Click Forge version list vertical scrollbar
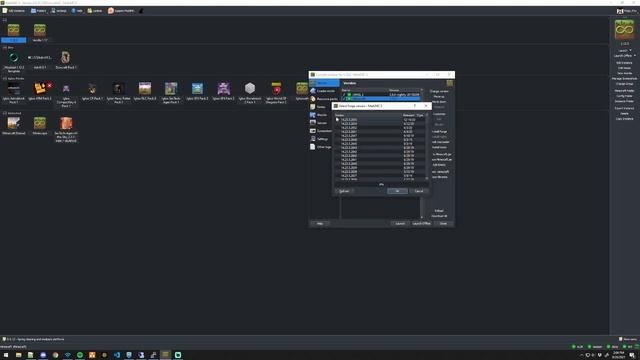The width and height of the screenshot is (640, 360). pyautogui.click(x=427, y=147)
